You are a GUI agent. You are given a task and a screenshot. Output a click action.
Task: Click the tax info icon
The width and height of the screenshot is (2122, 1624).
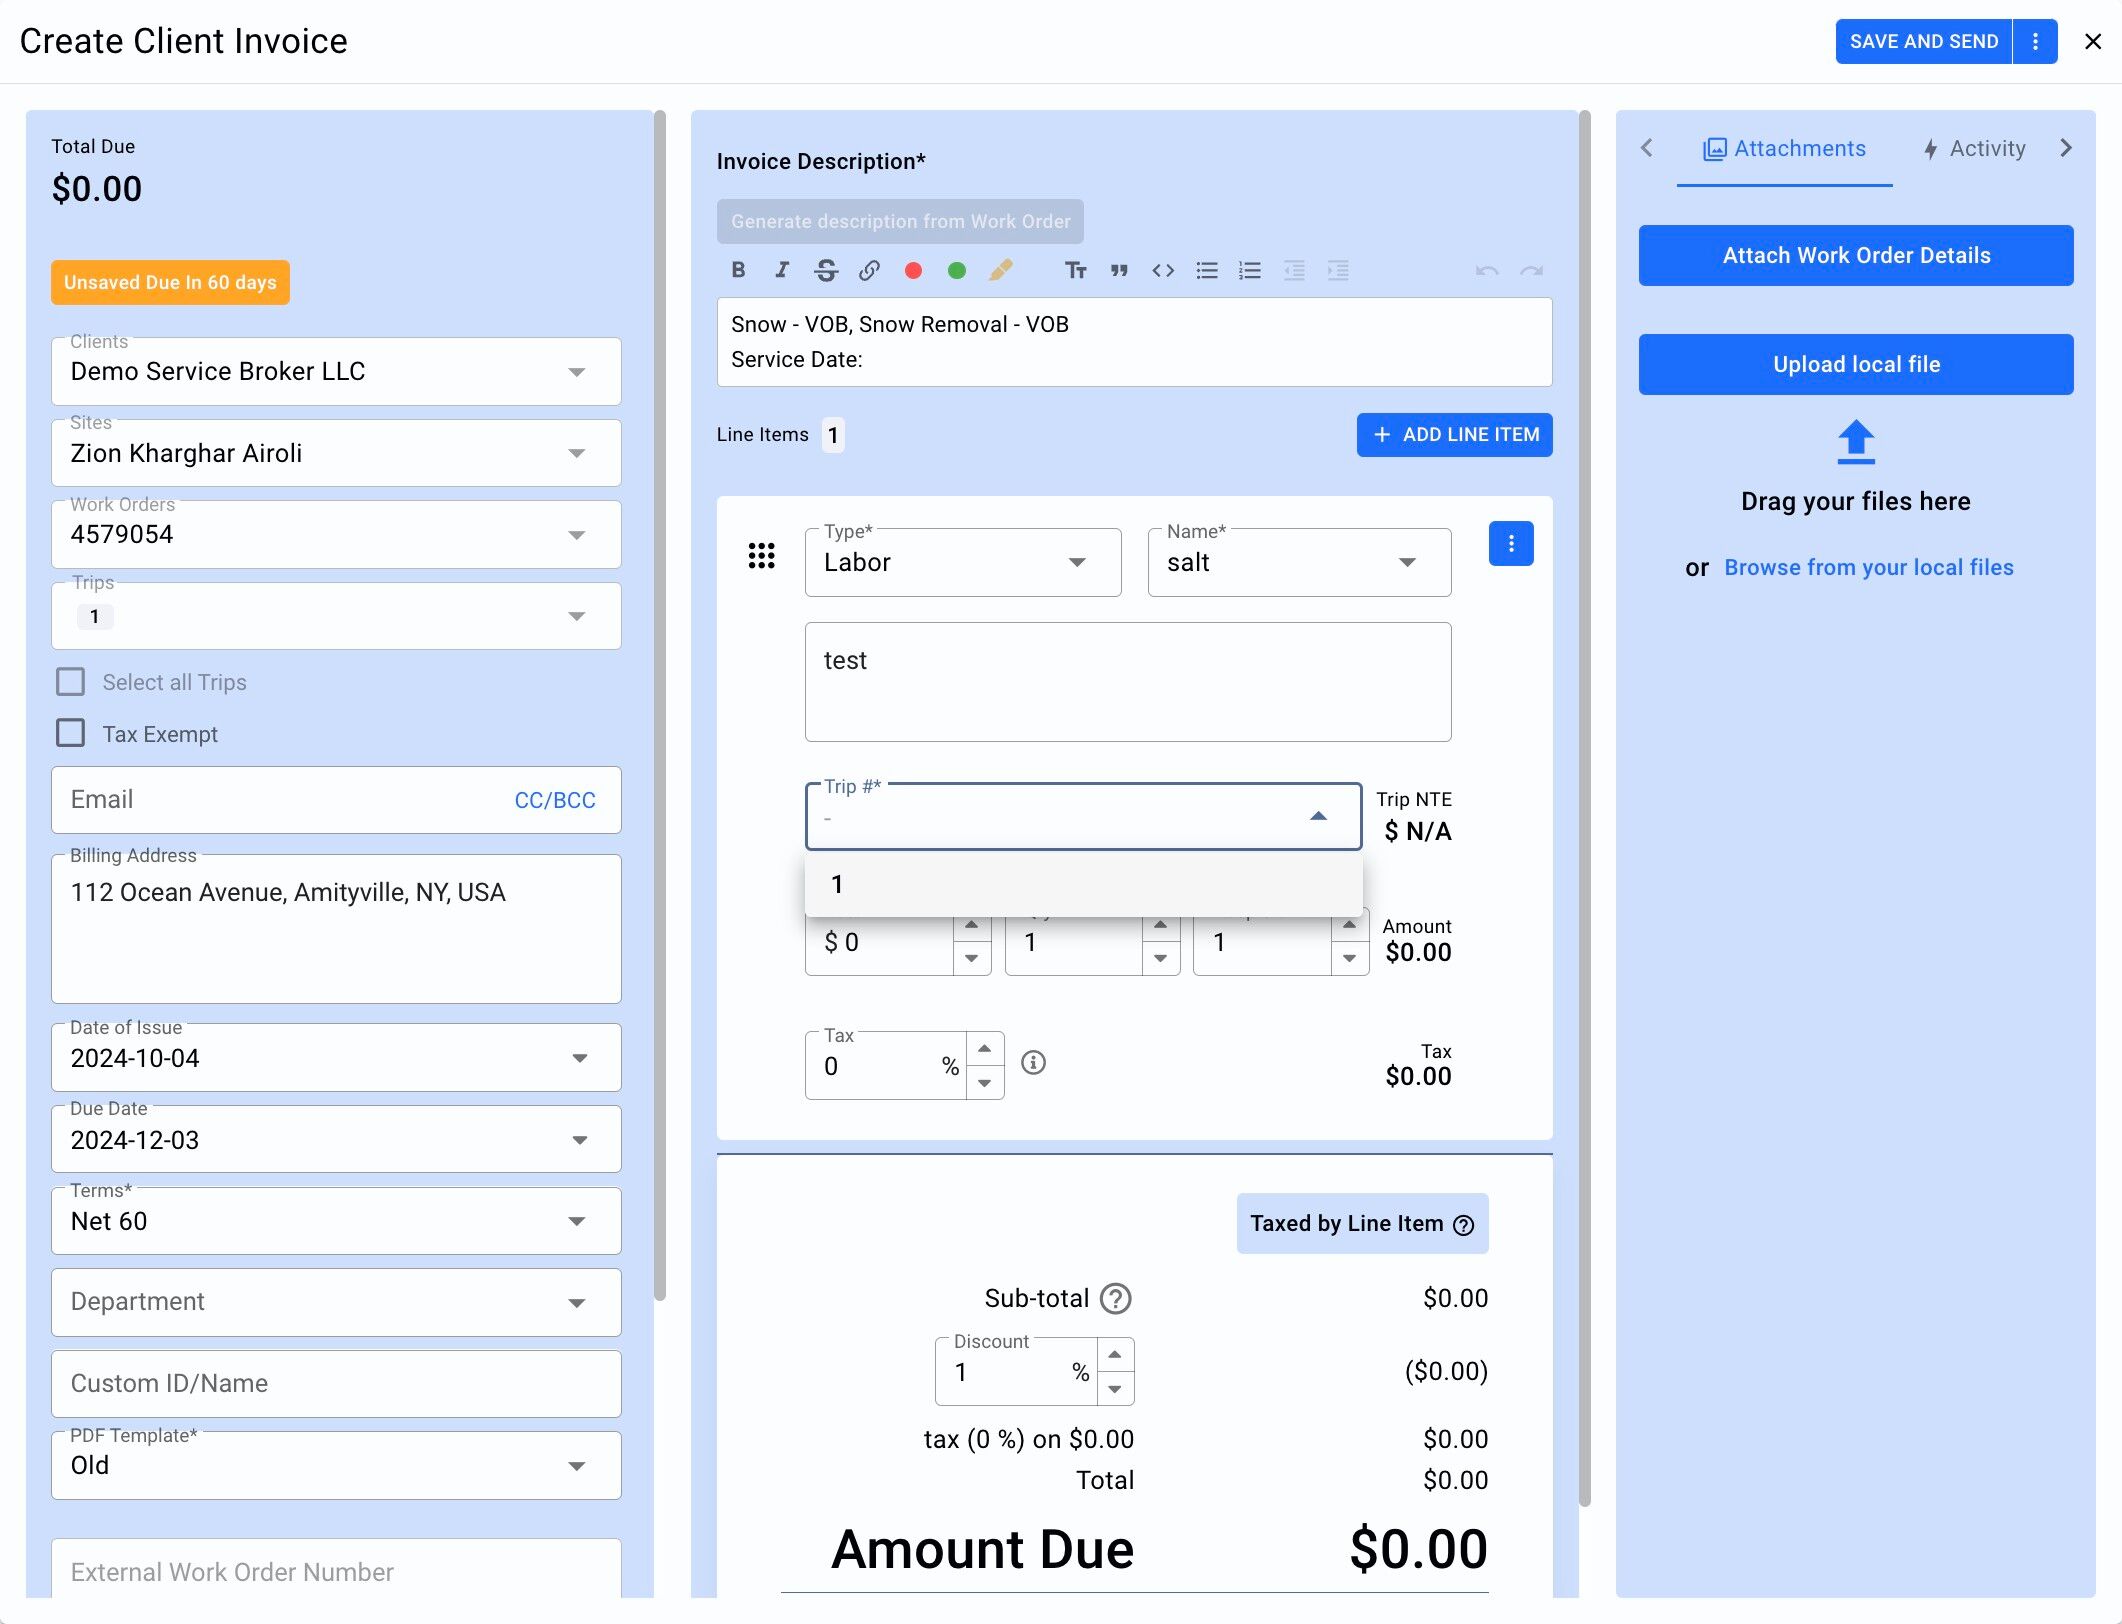1033,1062
